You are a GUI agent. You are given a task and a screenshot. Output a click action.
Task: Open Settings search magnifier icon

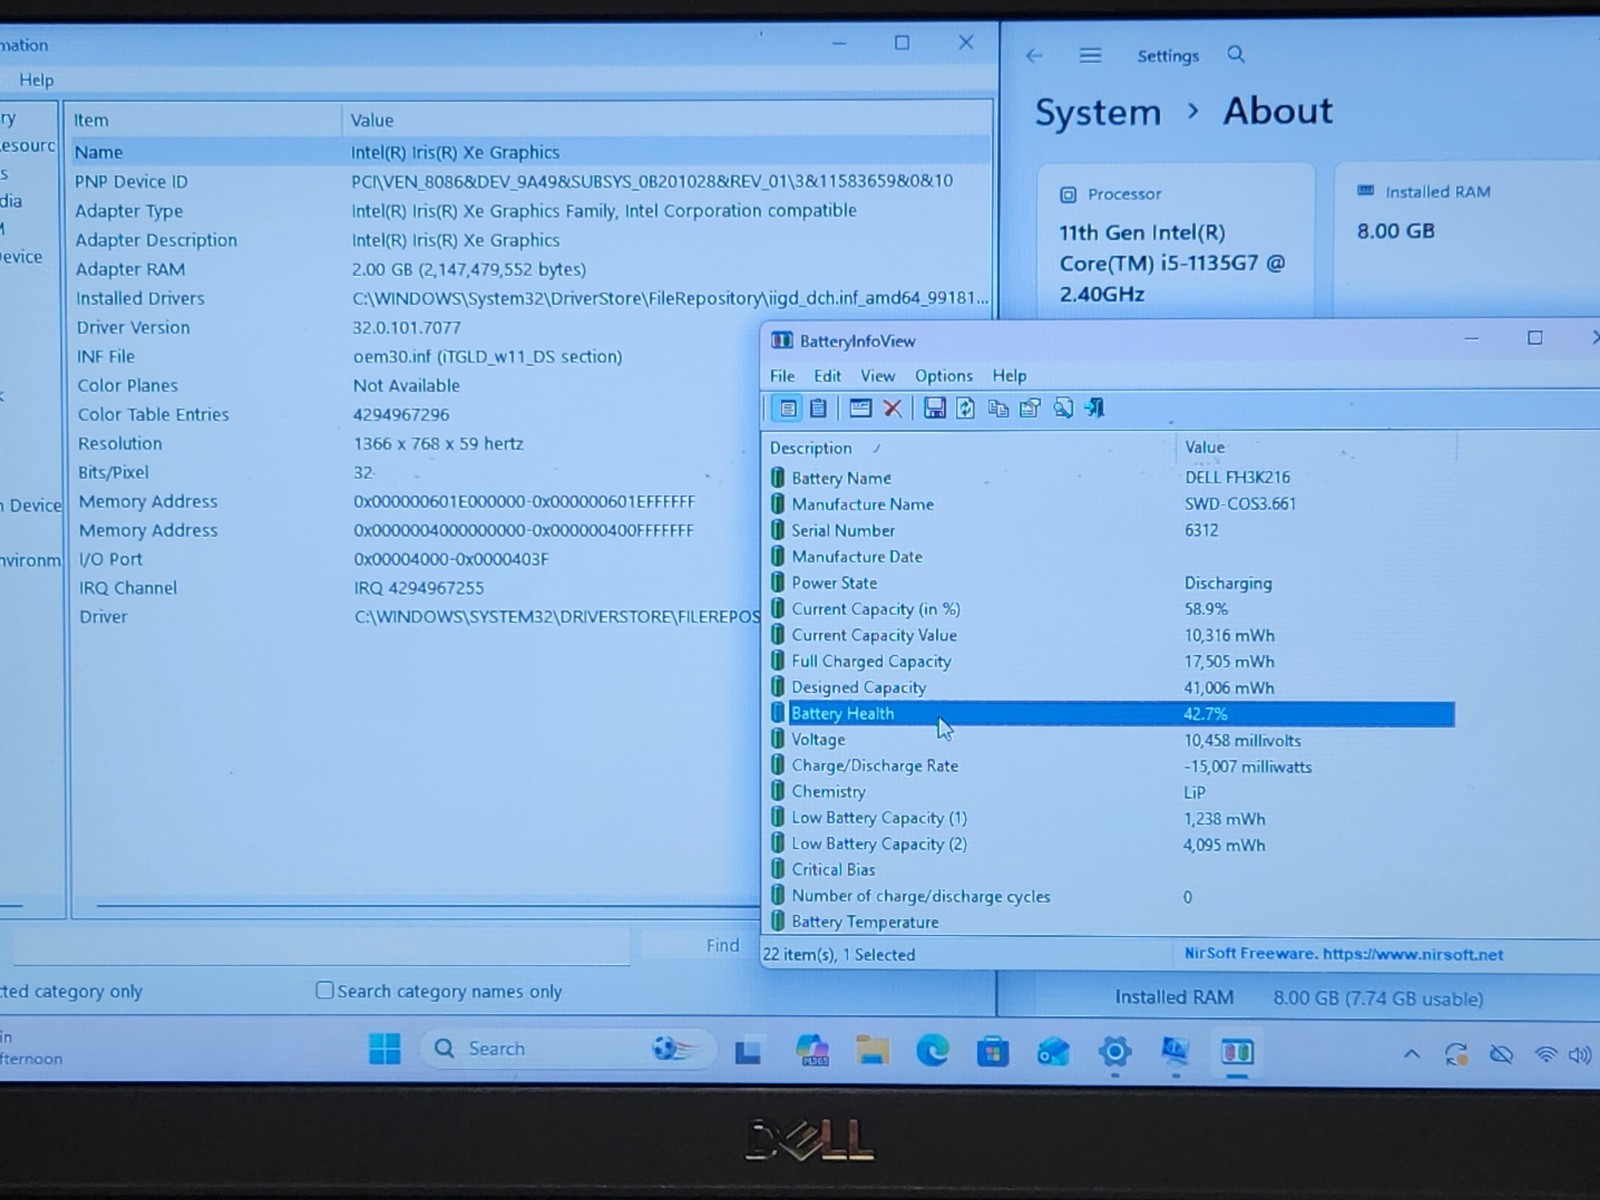coord(1236,54)
